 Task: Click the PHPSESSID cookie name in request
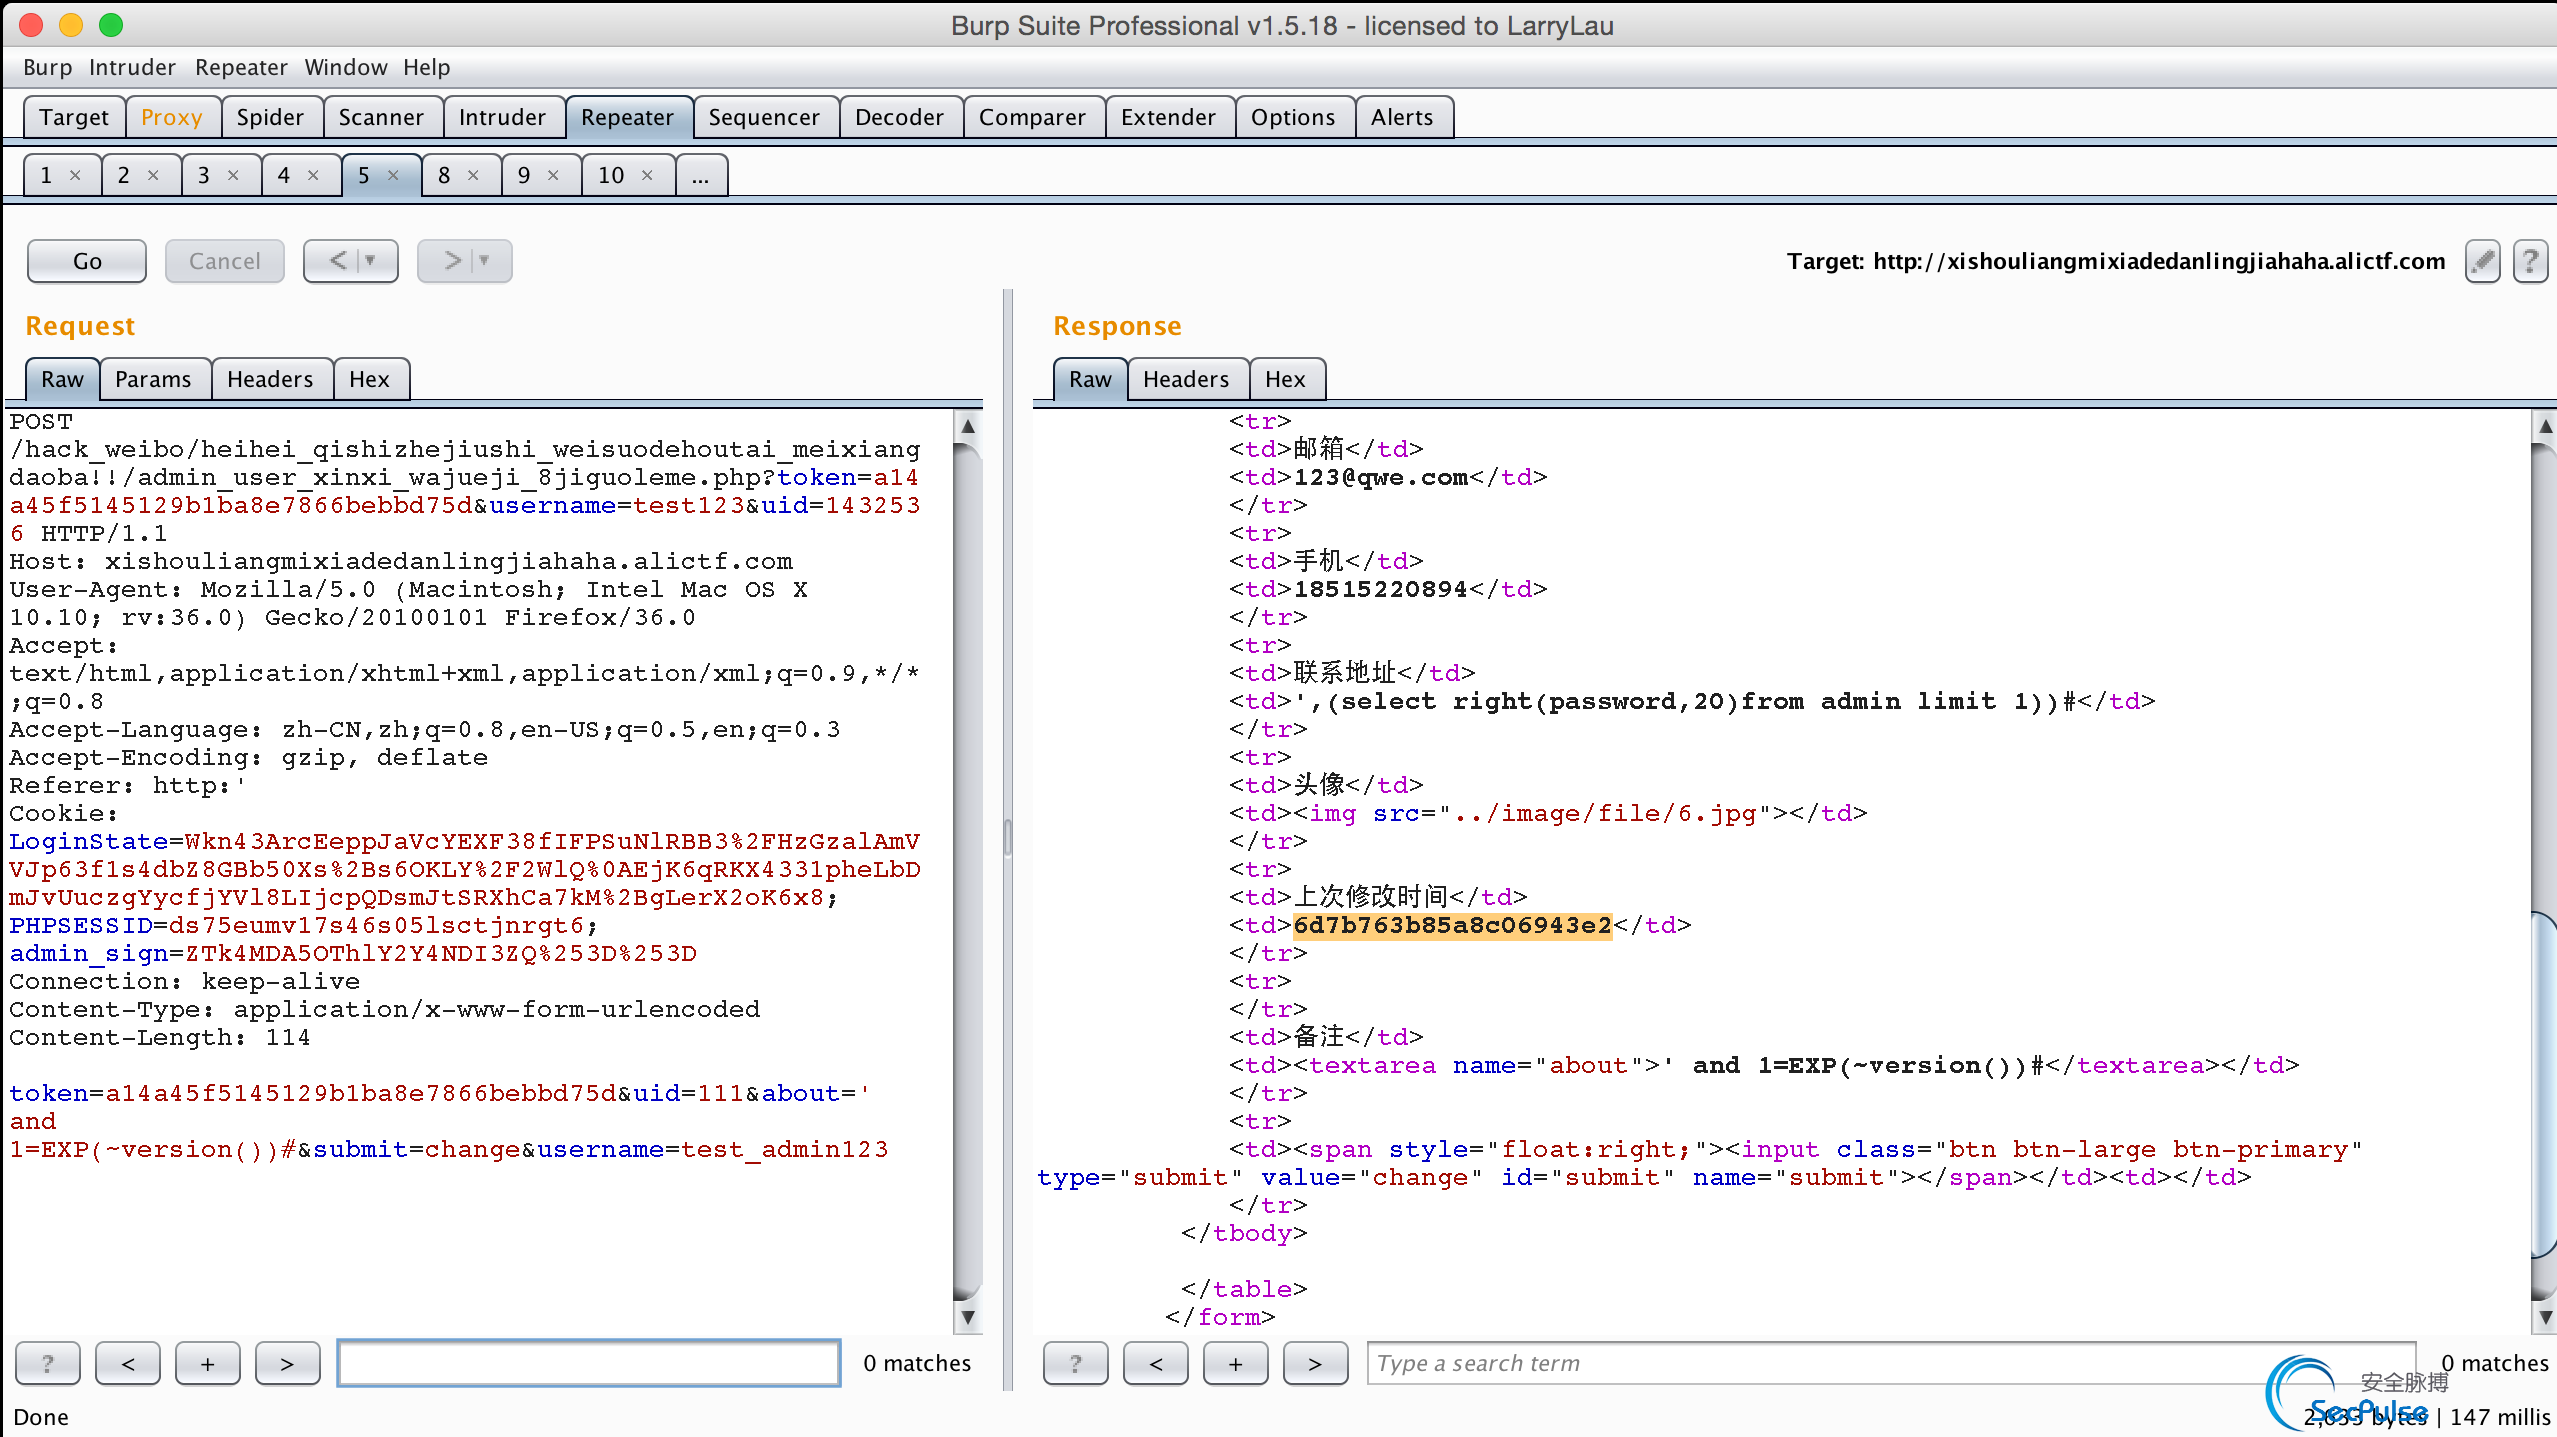pyautogui.click(x=81, y=925)
